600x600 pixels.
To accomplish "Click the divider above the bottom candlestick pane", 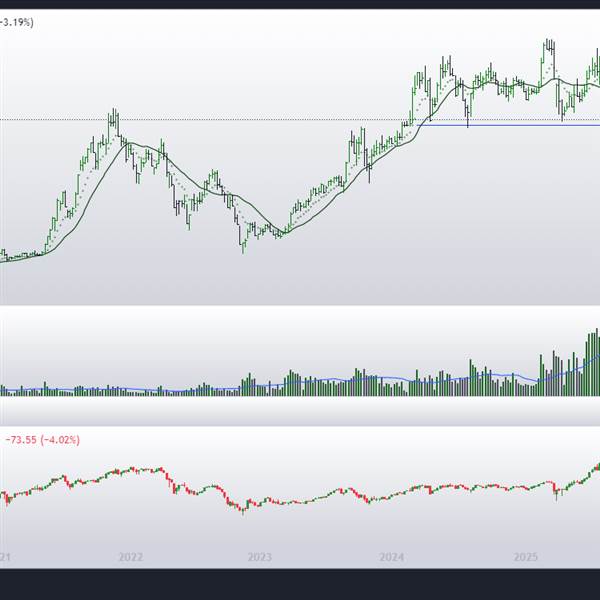I will (300, 427).
